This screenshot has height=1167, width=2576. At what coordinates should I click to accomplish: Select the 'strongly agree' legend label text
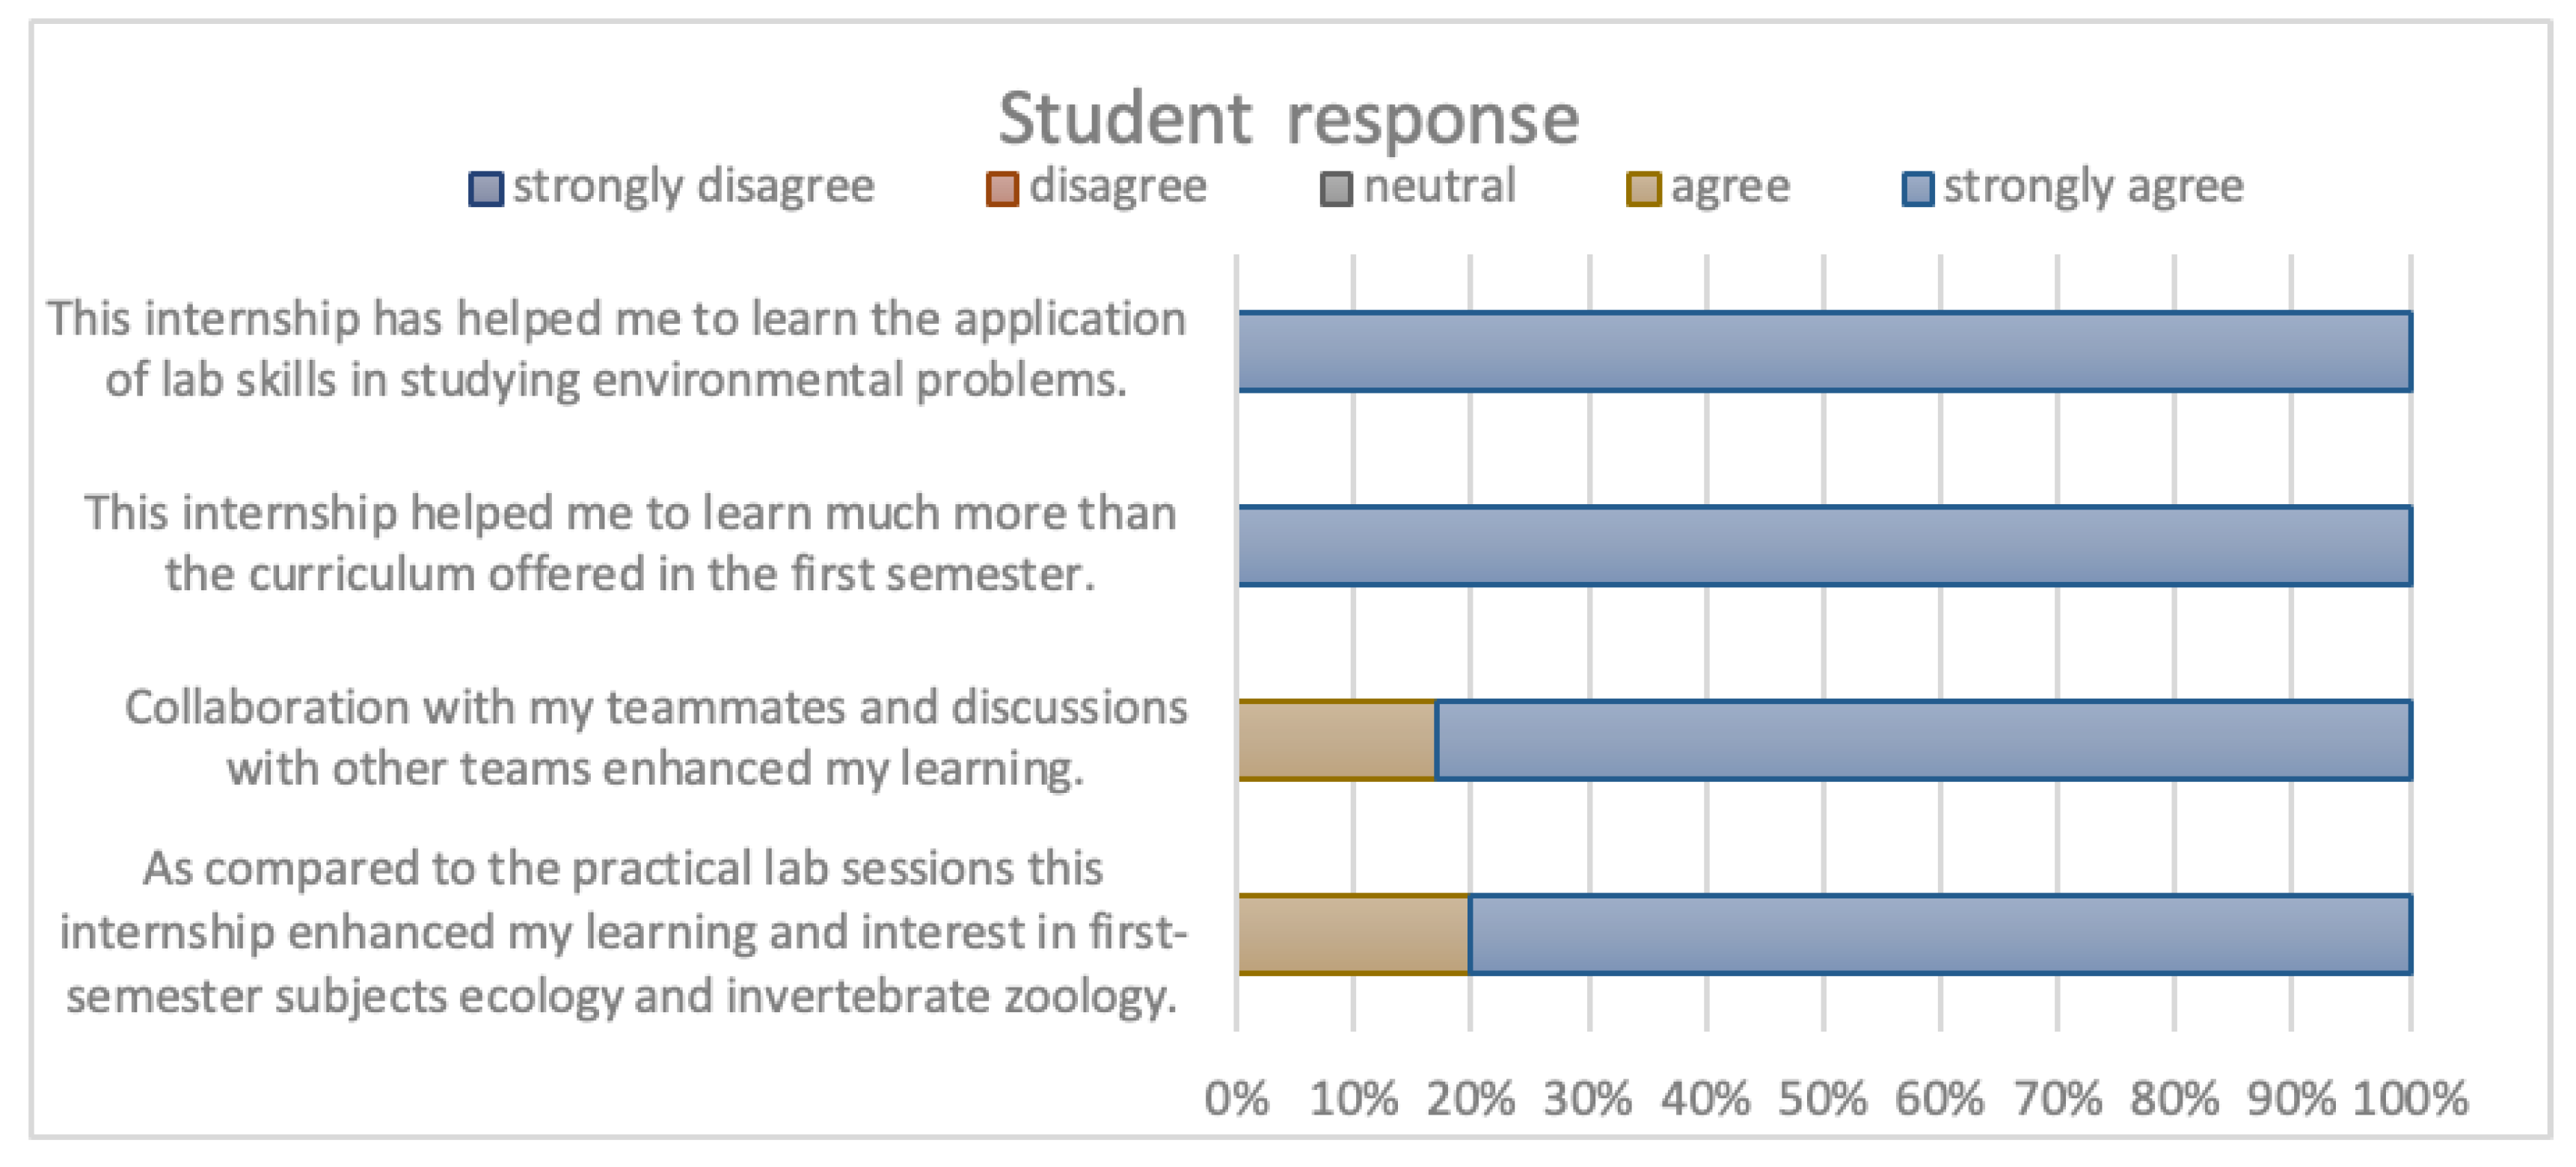point(2094,187)
